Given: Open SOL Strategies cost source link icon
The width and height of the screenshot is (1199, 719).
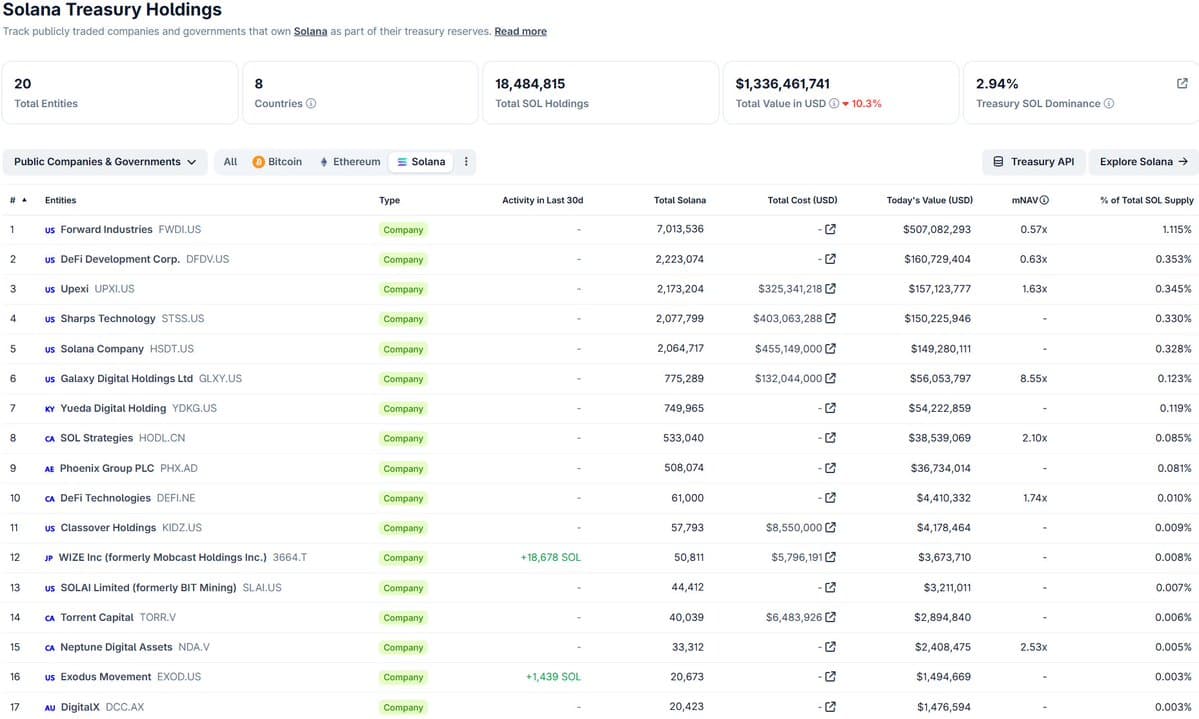Looking at the screenshot, I should click(830, 438).
